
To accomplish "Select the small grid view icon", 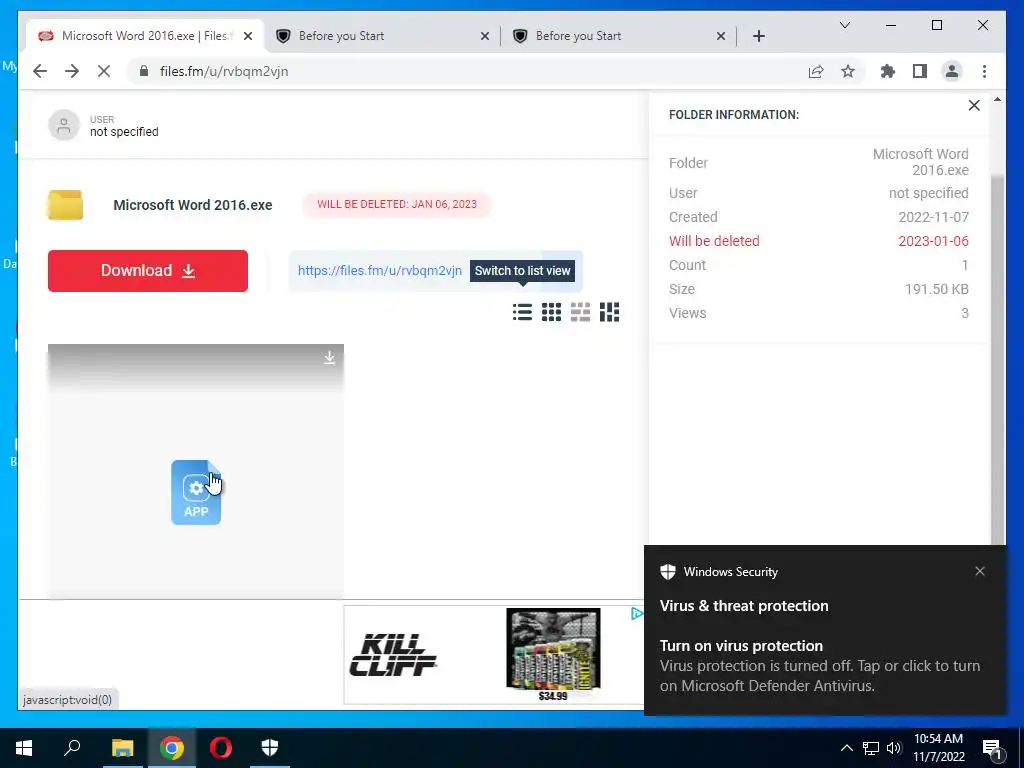I will (x=551, y=312).
